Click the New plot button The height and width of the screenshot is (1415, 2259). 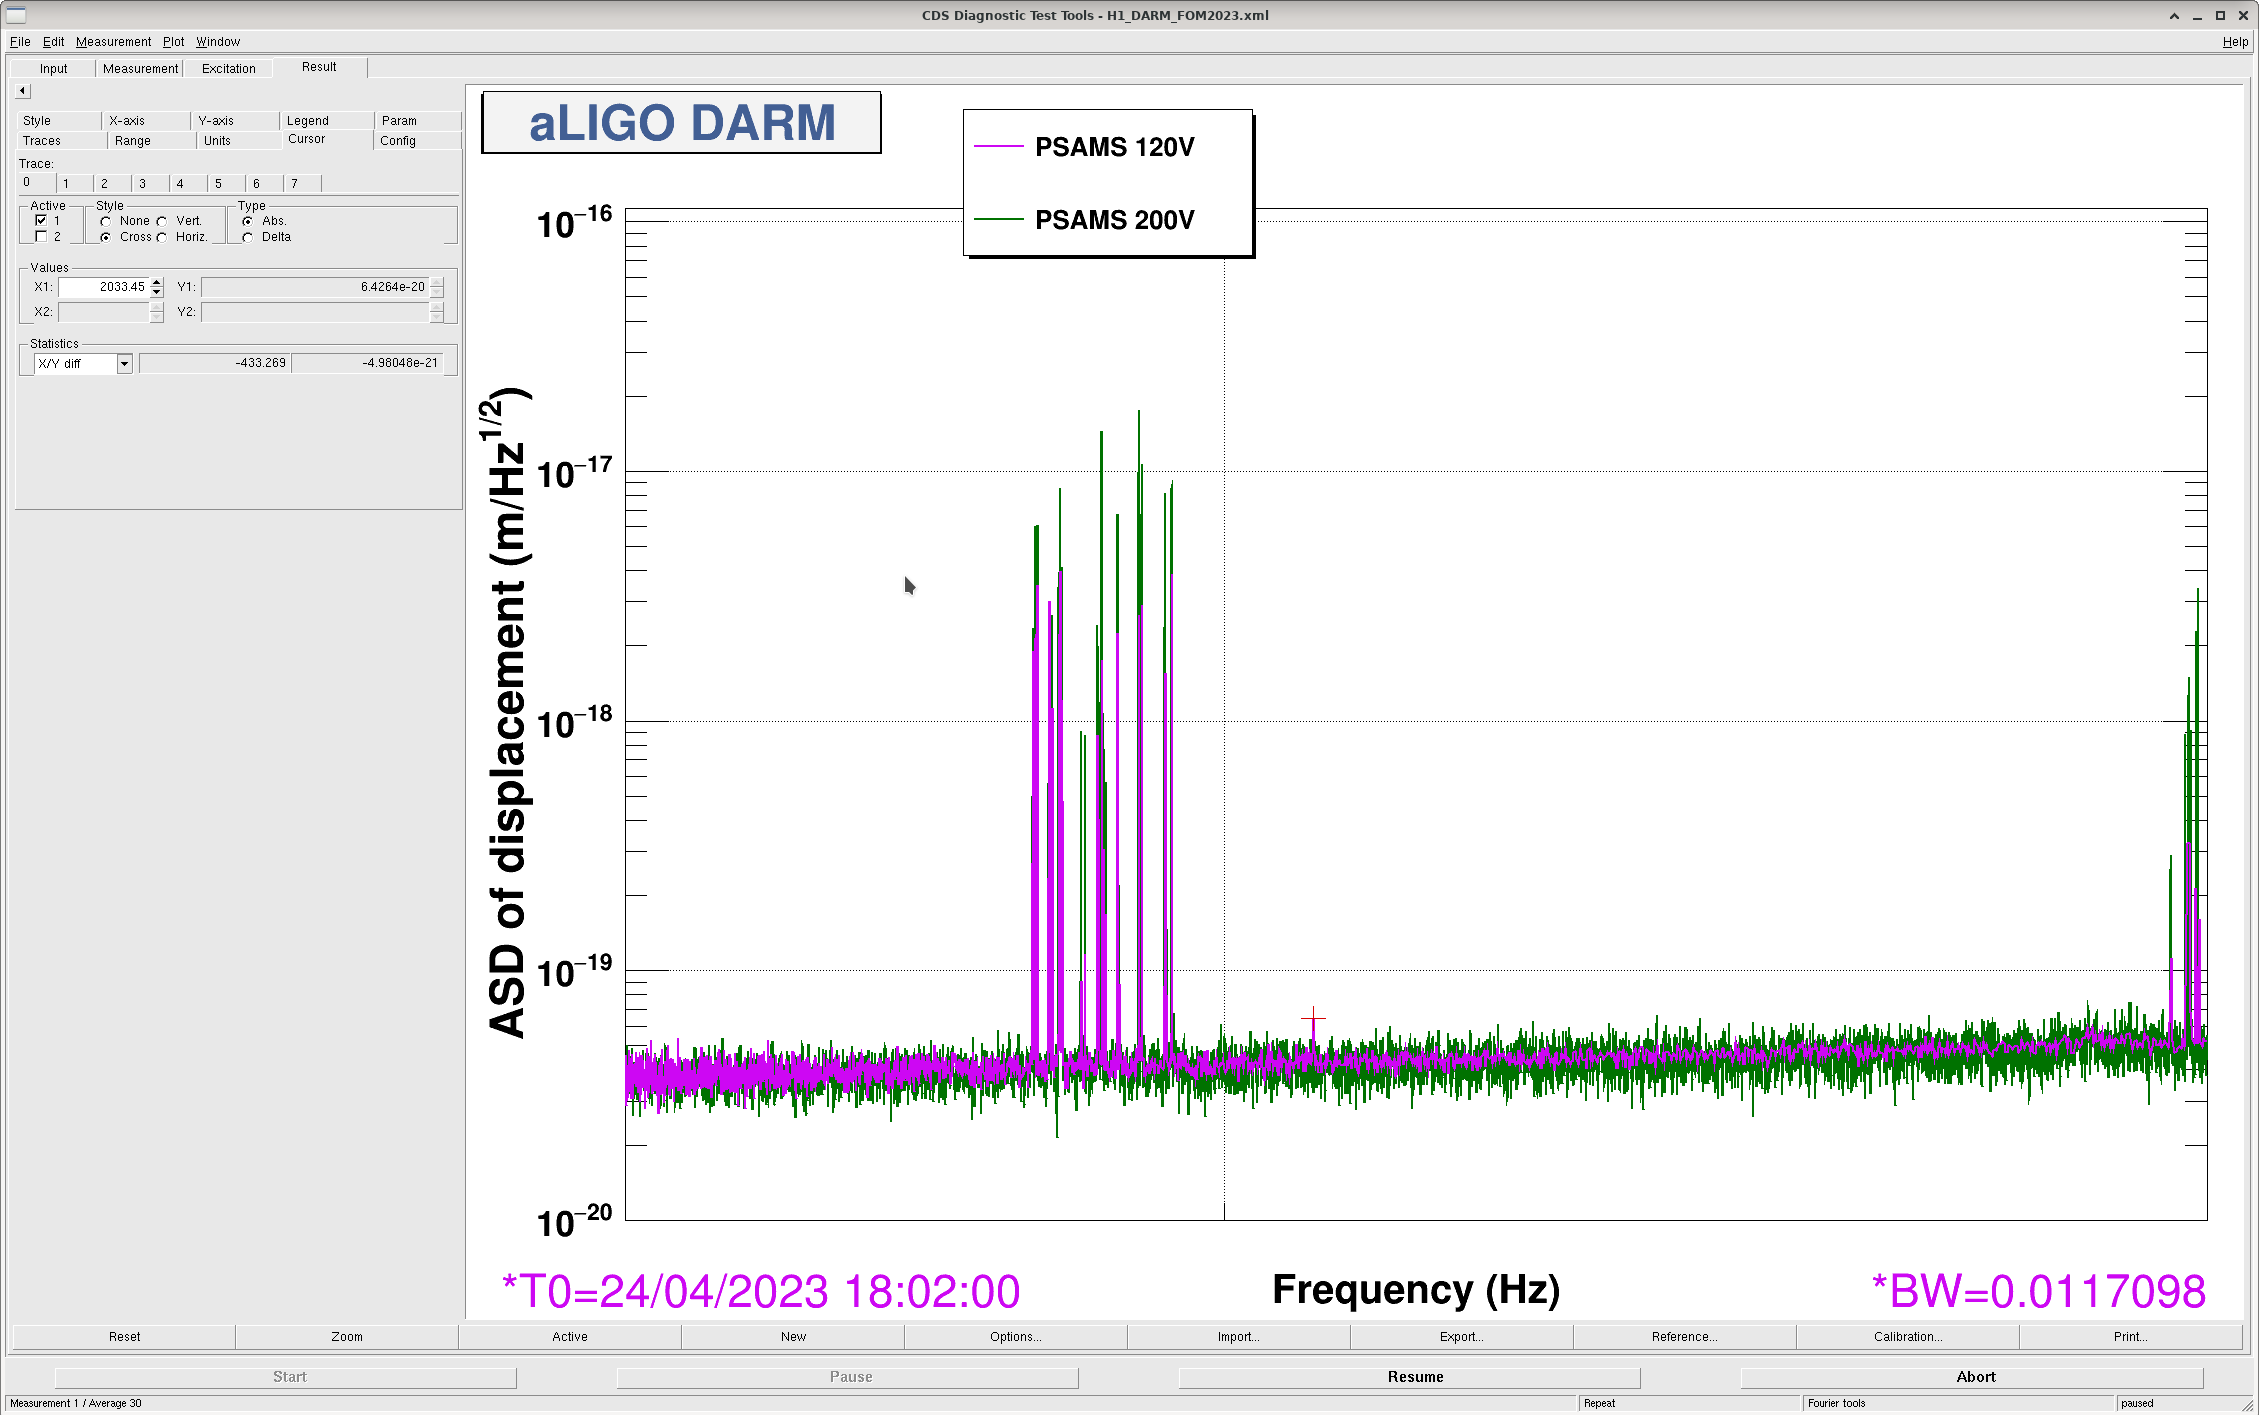[793, 1337]
